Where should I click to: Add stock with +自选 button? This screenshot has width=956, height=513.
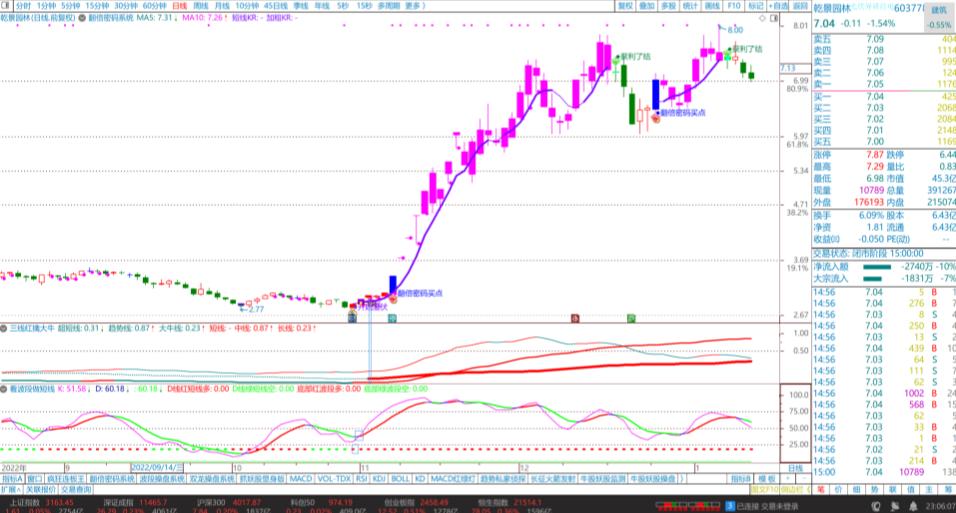(x=778, y=5)
